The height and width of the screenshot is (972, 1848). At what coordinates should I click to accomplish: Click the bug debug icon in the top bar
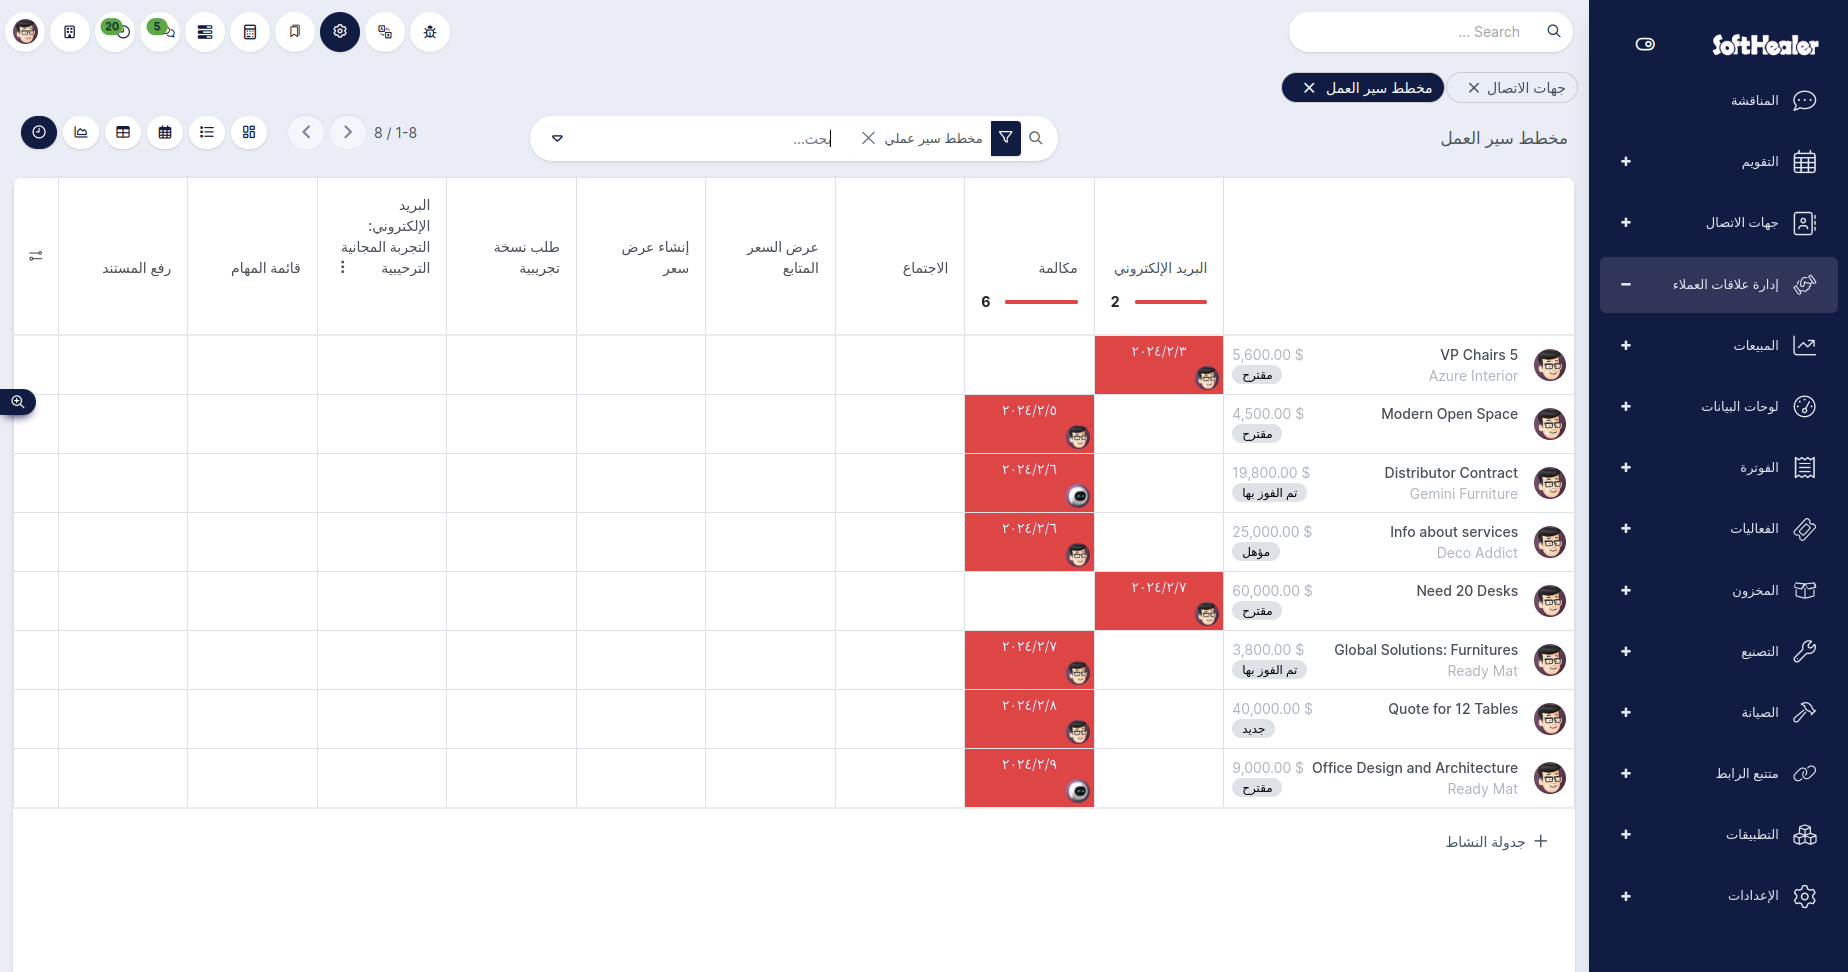pos(430,32)
